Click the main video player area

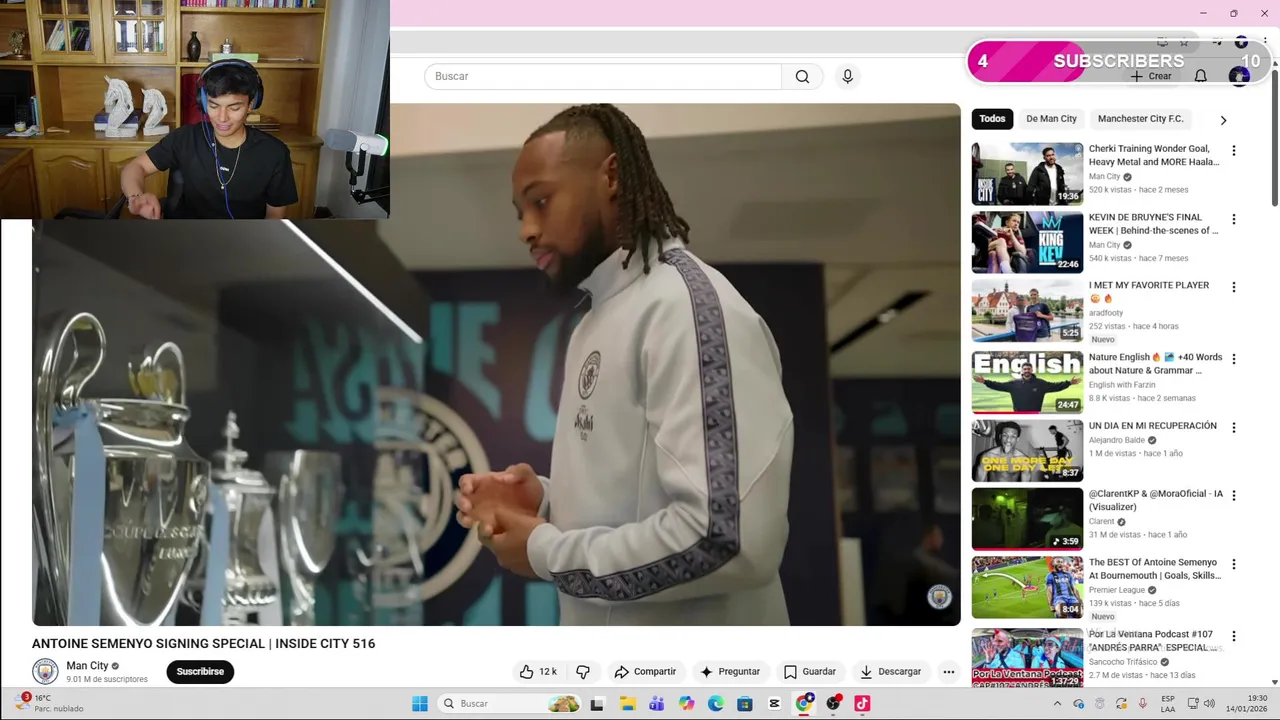click(496, 364)
